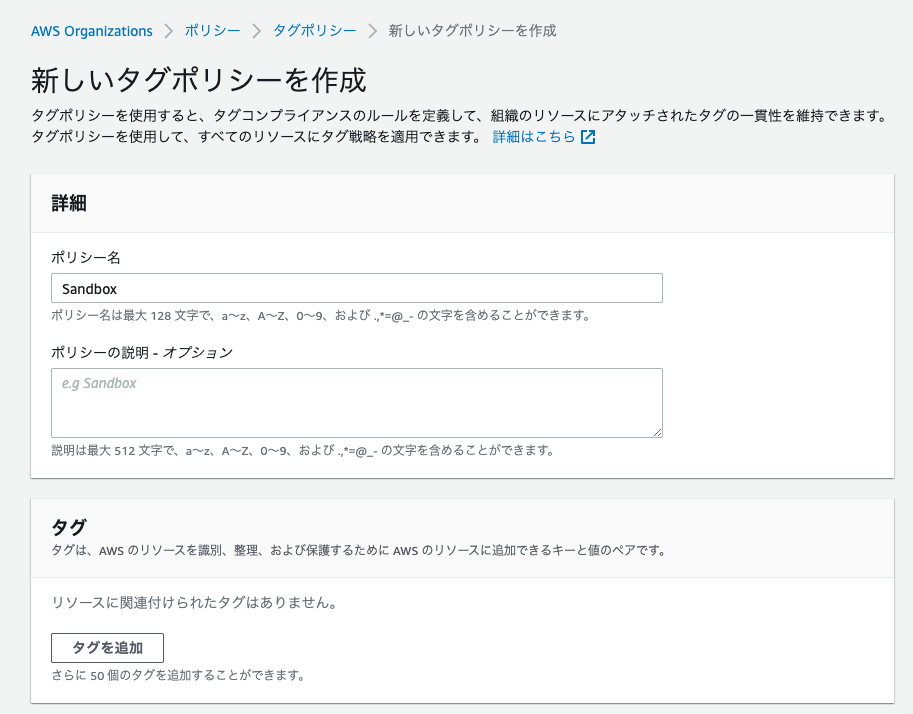
Task: Open the ポリシー breadcrumb link
Action: (213, 31)
